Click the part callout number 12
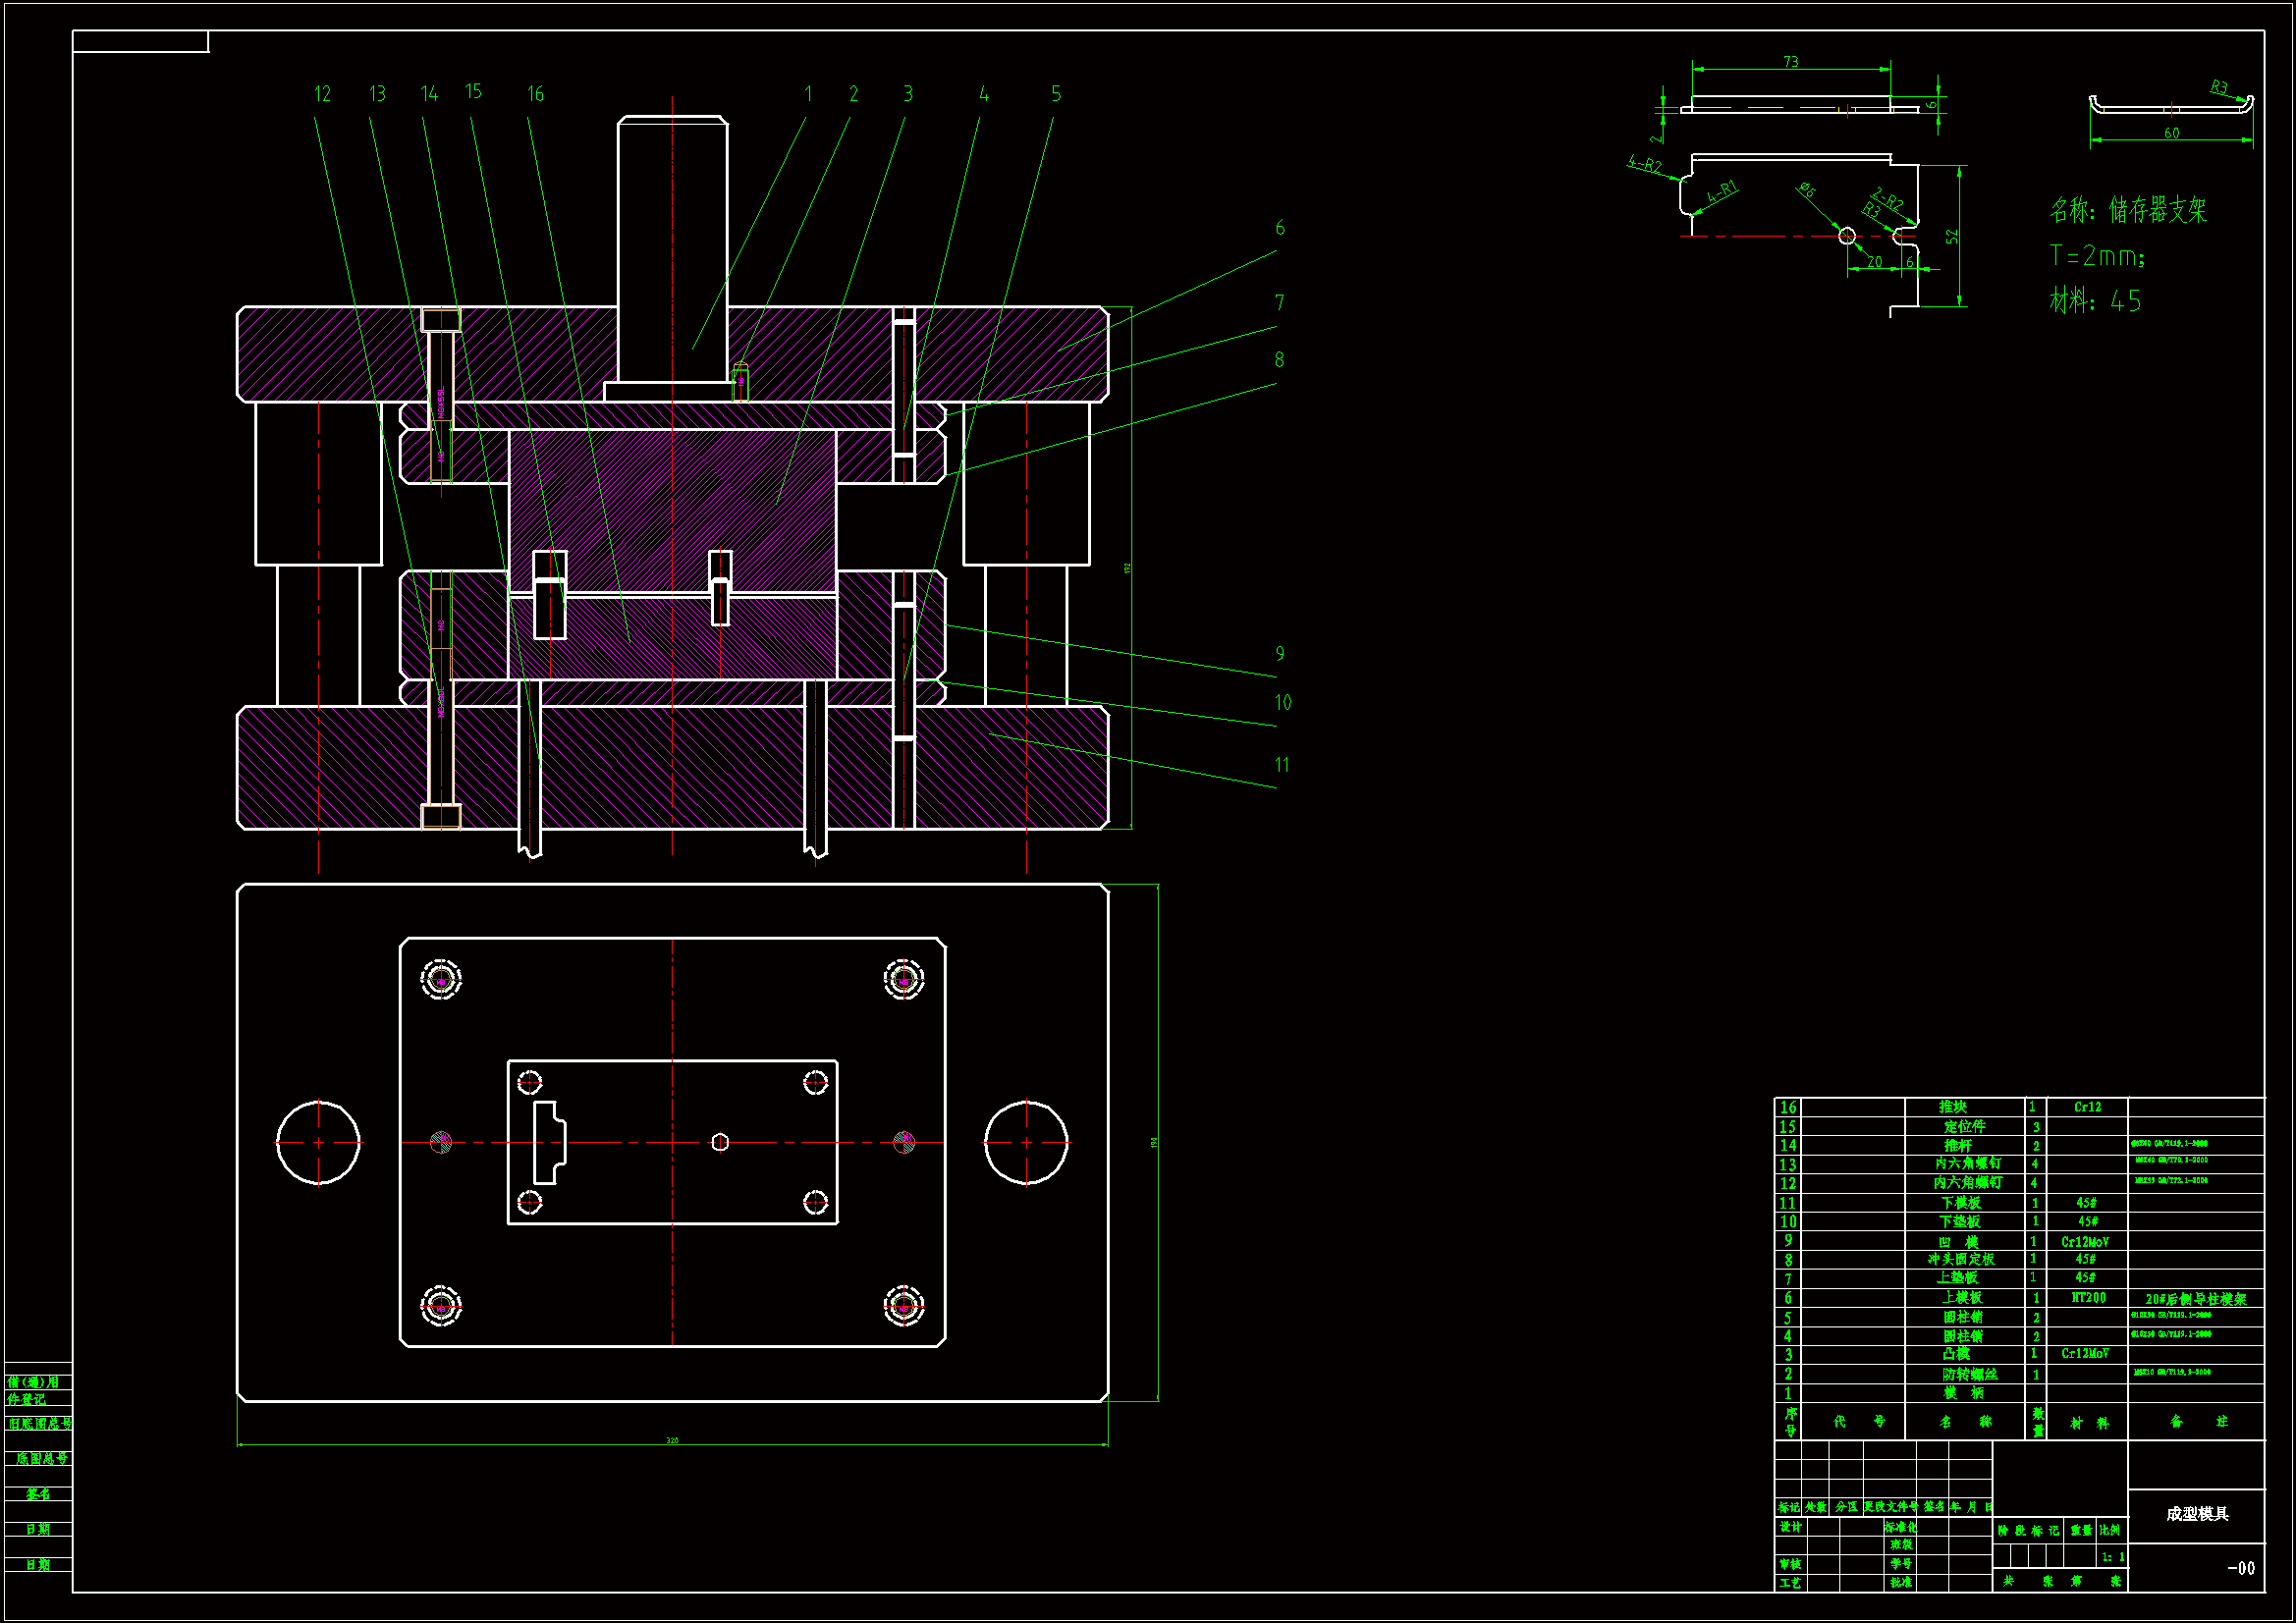The height and width of the screenshot is (1623, 2296). (x=322, y=94)
